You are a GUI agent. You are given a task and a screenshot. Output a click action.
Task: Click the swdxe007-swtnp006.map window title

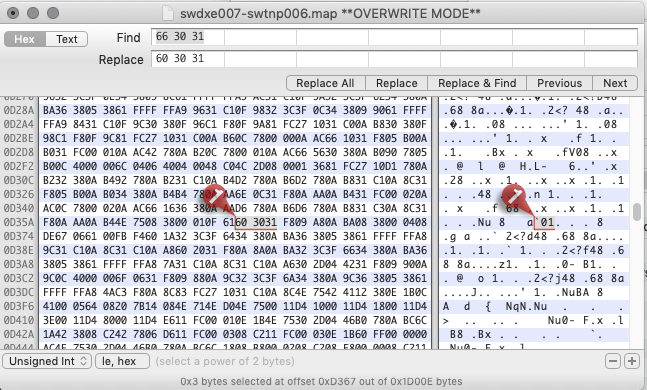(x=330, y=13)
